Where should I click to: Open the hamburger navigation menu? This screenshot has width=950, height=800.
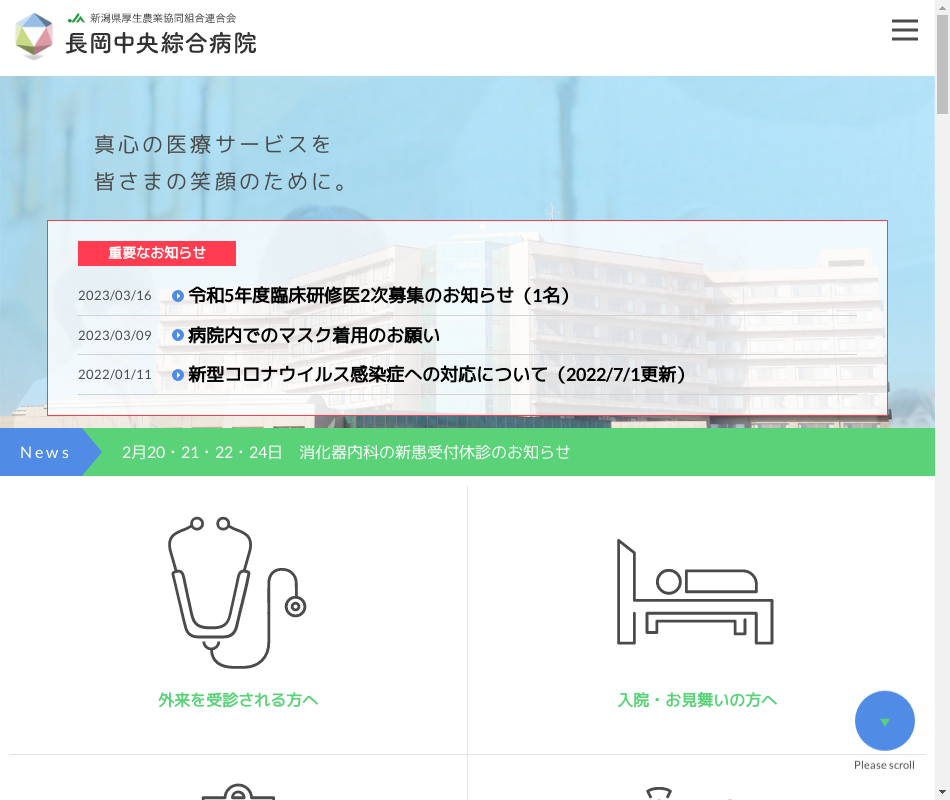pos(904,31)
